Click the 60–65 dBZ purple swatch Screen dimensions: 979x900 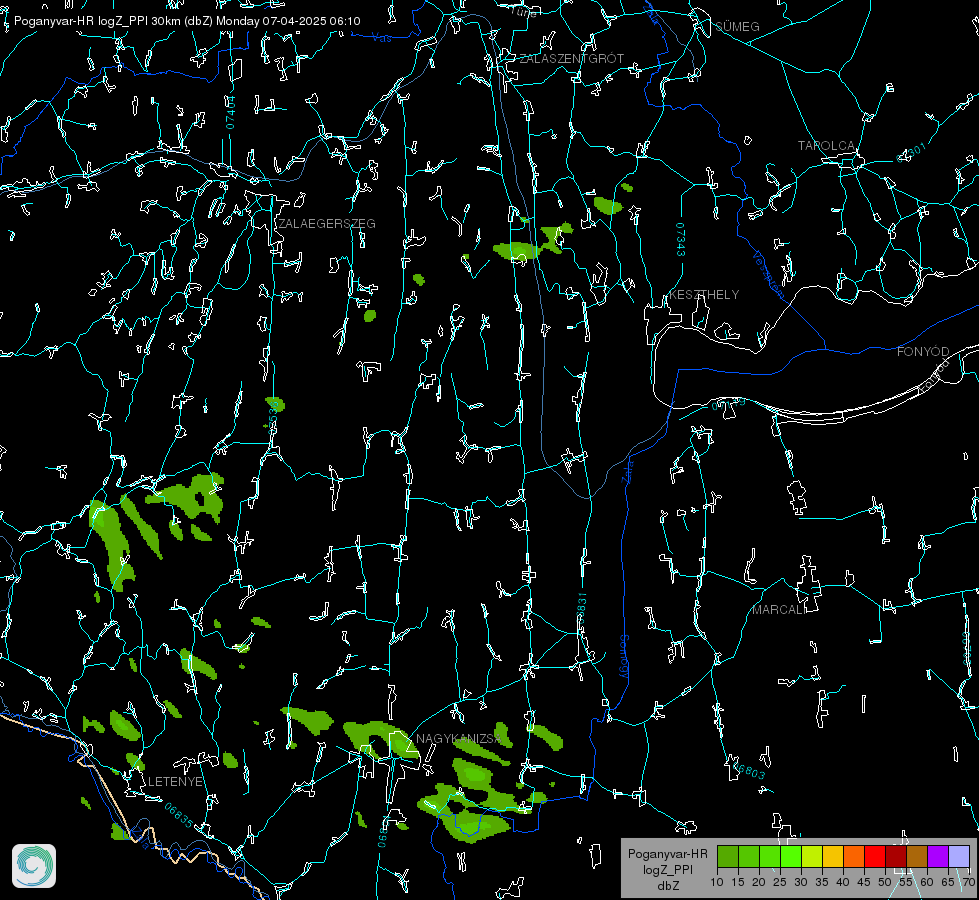point(938,856)
